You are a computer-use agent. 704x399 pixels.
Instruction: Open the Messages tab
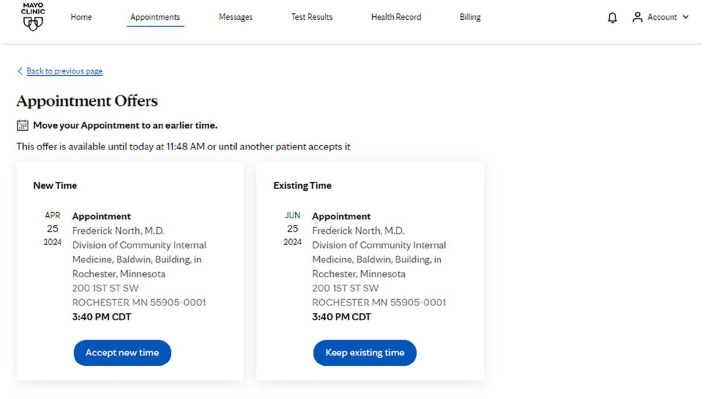coord(236,17)
